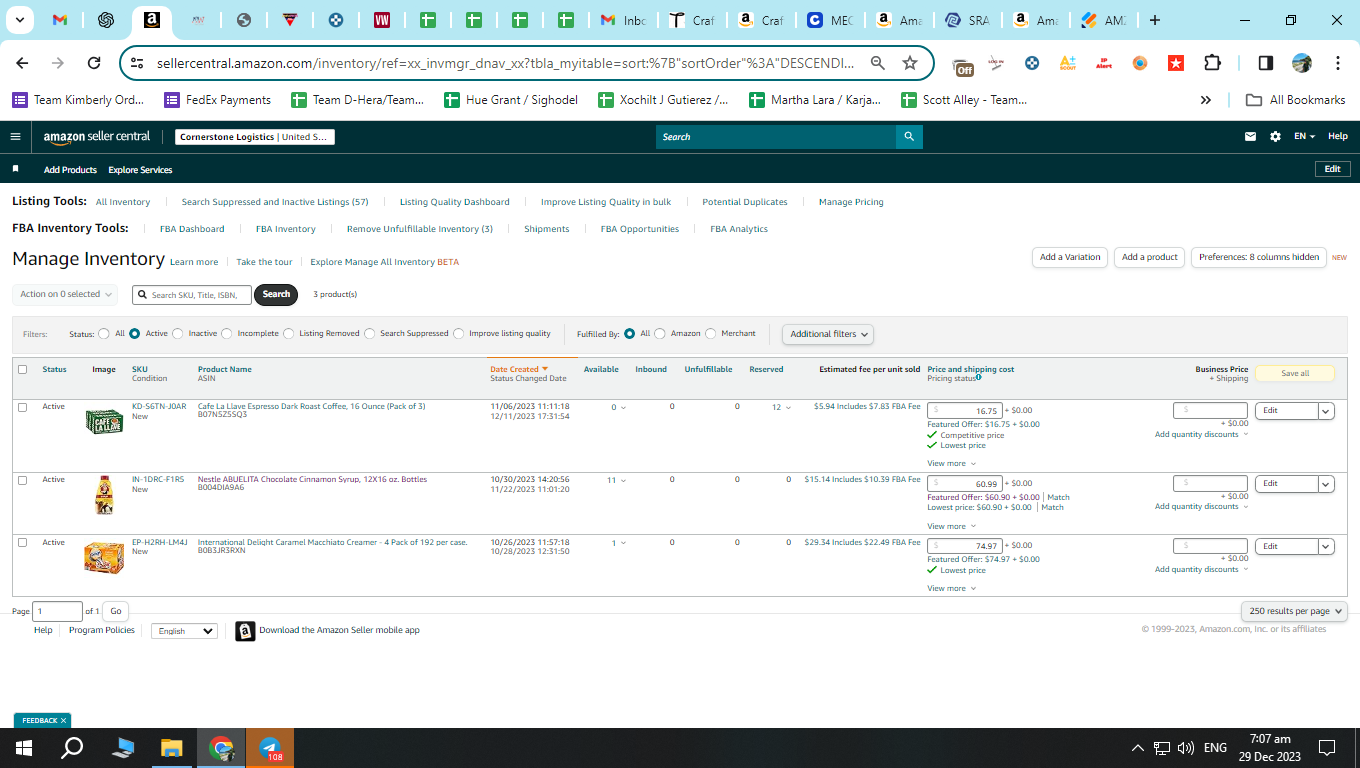Viewport: 1360px width, 768px height.
Task: Click the Windows Start button
Action: [x=24, y=748]
